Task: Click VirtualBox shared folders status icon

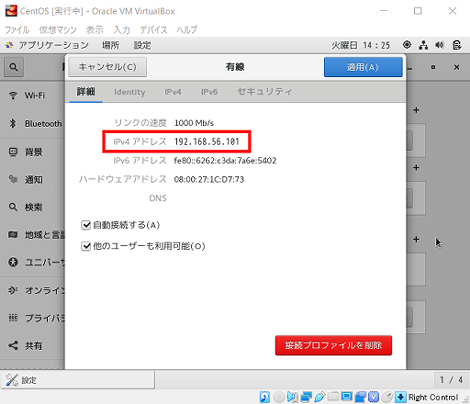Action: [x=333, y=397]
